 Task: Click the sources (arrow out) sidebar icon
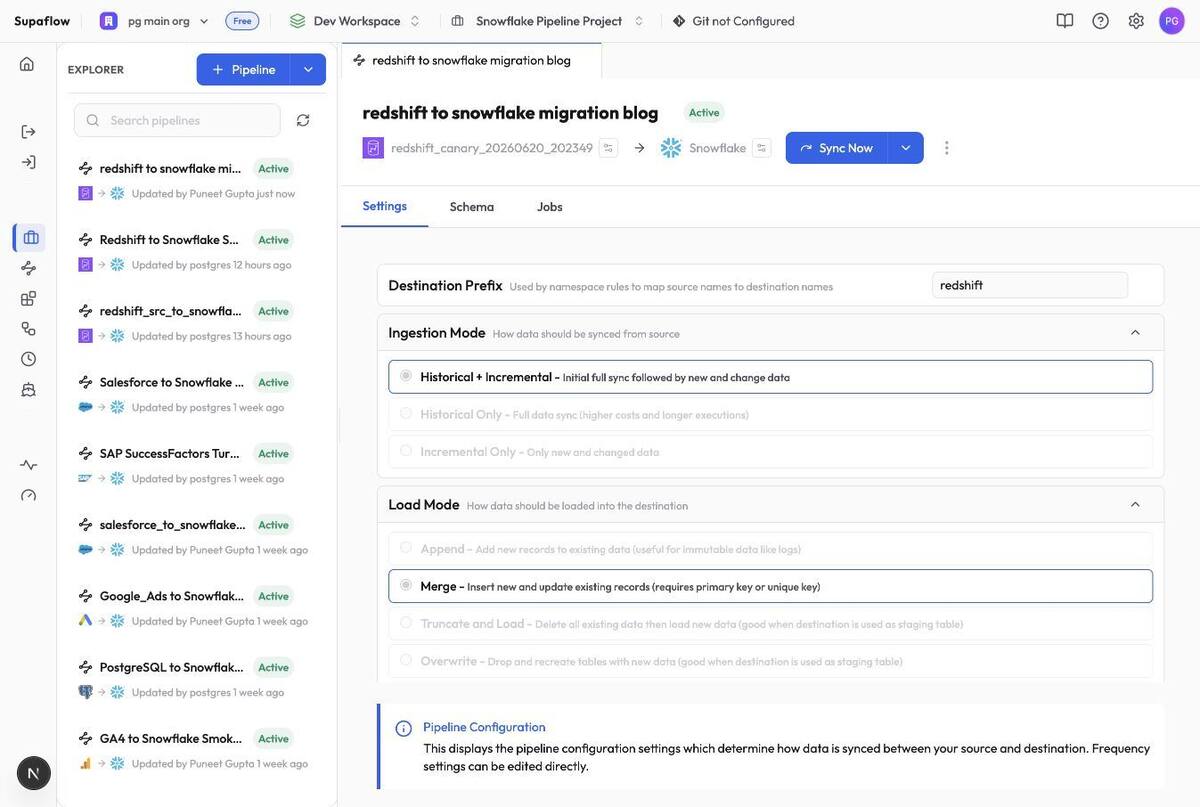click(x=28, y=132)
